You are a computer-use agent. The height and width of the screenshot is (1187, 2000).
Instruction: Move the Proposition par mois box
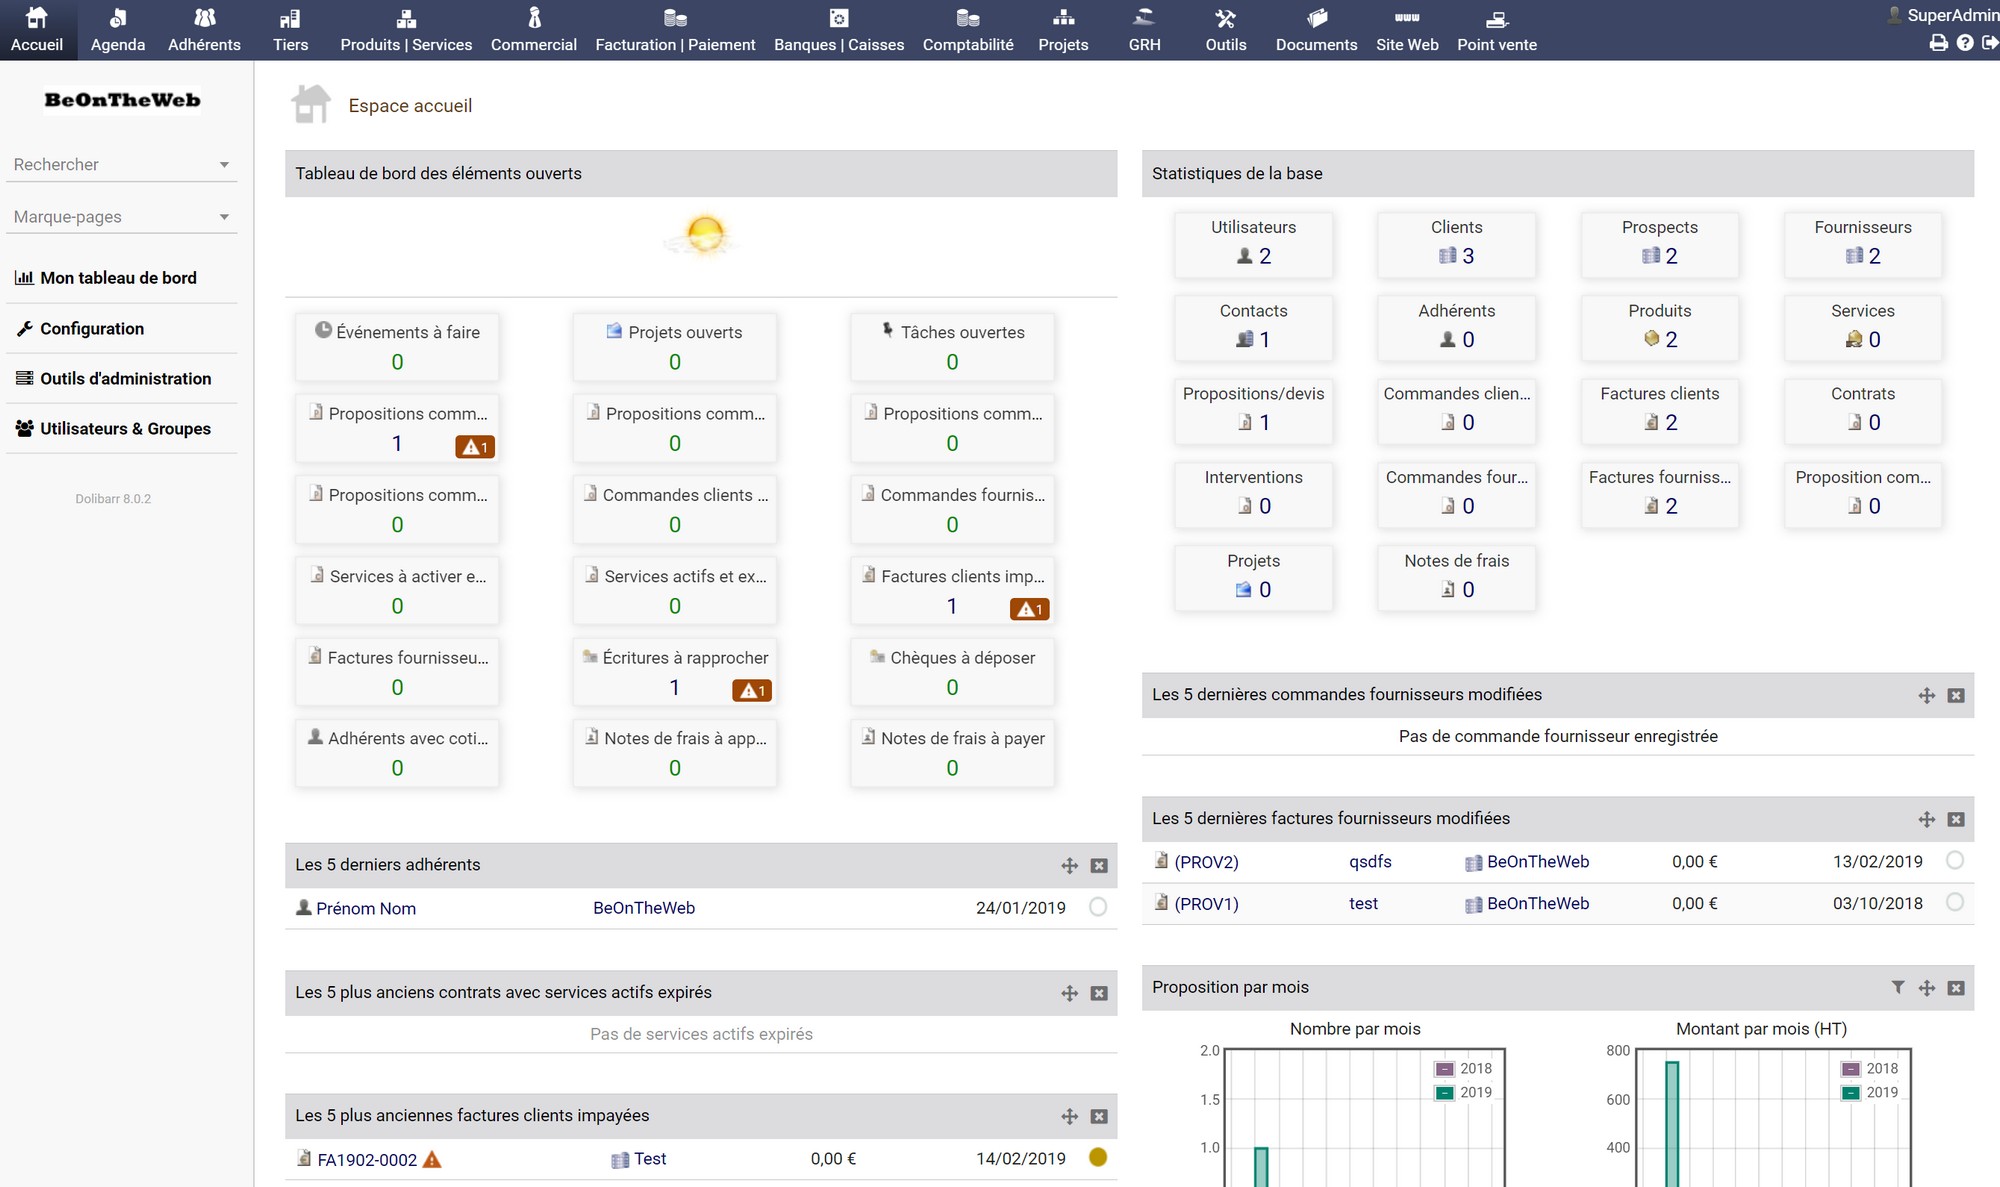pyautogui.click(x=1927, y=988)
